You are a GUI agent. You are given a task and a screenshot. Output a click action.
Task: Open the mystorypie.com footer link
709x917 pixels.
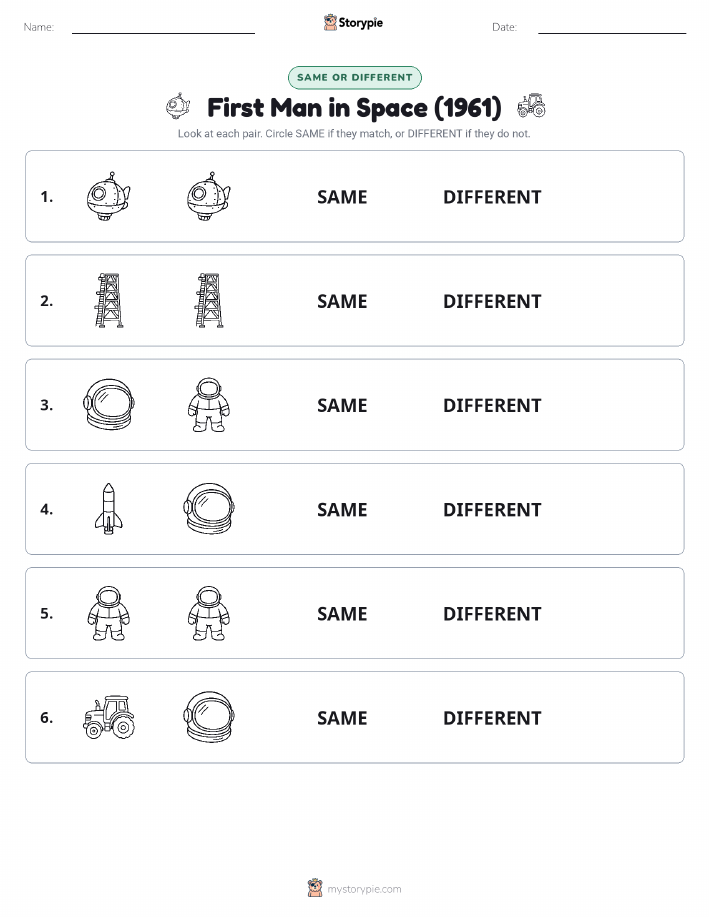pos(364,889)
